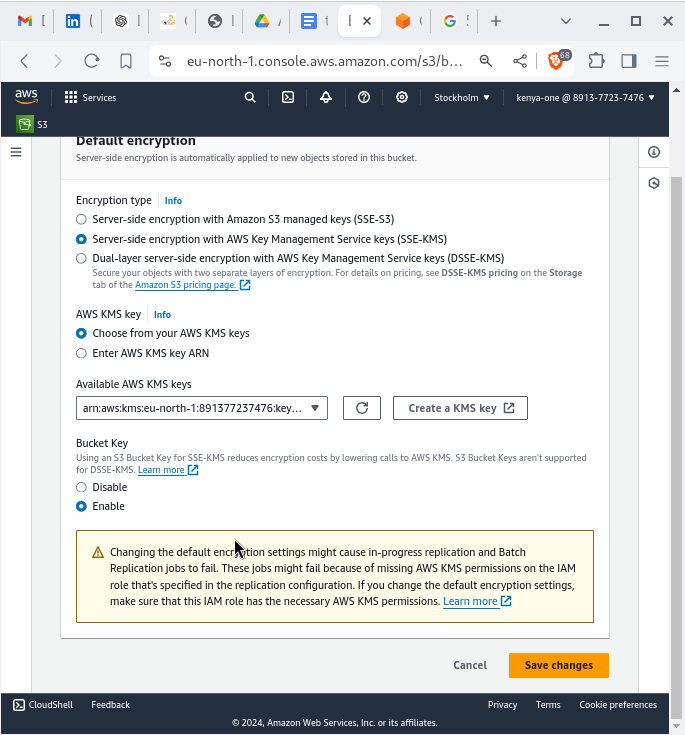Open Learn more link in warning box

477,601
